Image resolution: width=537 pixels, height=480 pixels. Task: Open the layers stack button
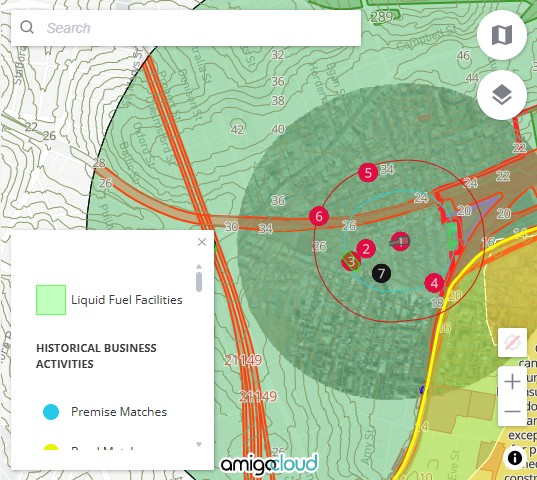click(x=502, y=95)
